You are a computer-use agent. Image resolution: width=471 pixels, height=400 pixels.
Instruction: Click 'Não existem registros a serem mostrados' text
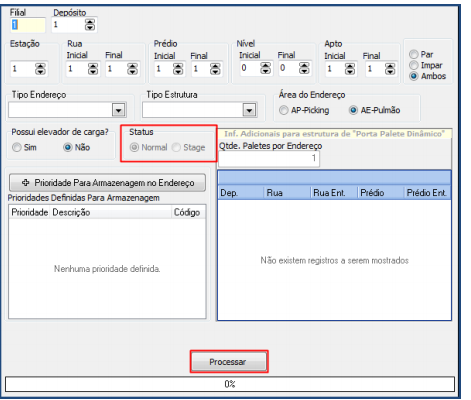pyautogui.click(x=334, y=260)
